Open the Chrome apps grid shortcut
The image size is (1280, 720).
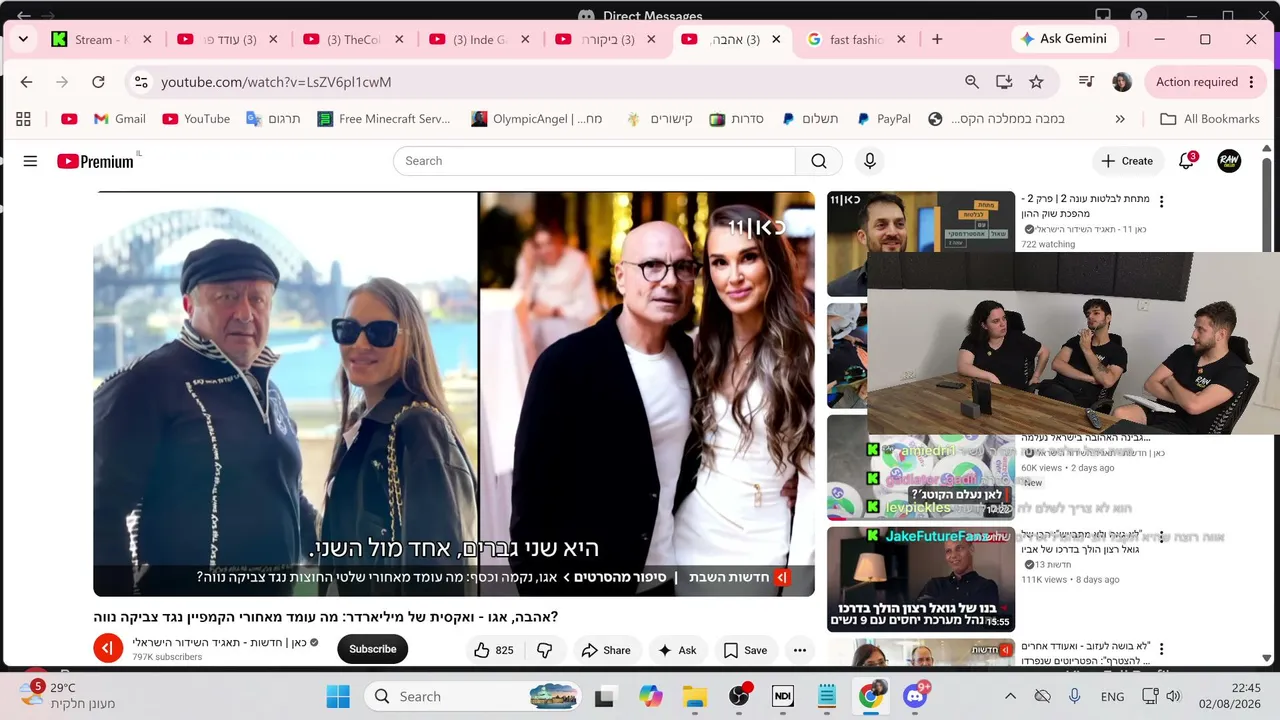click(x=23, y=119)
